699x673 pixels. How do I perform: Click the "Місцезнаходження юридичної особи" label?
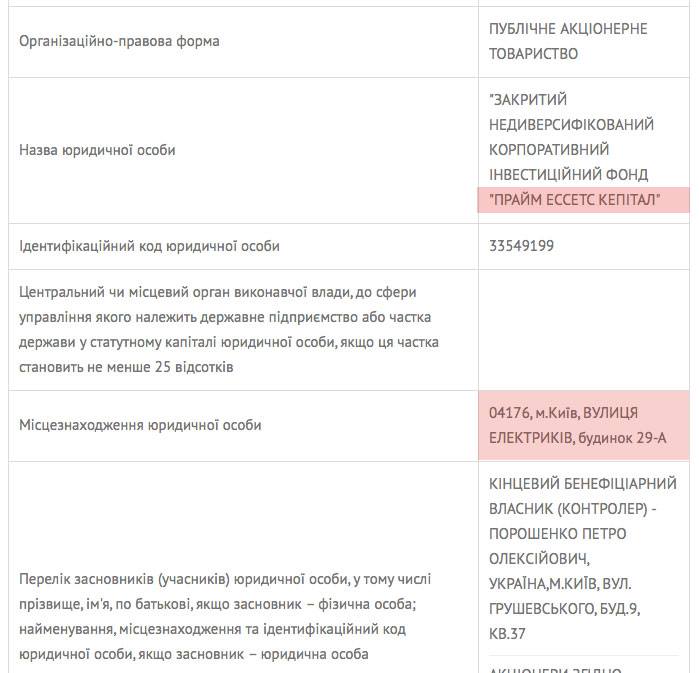pyautogui.click(x=140, y=425)
